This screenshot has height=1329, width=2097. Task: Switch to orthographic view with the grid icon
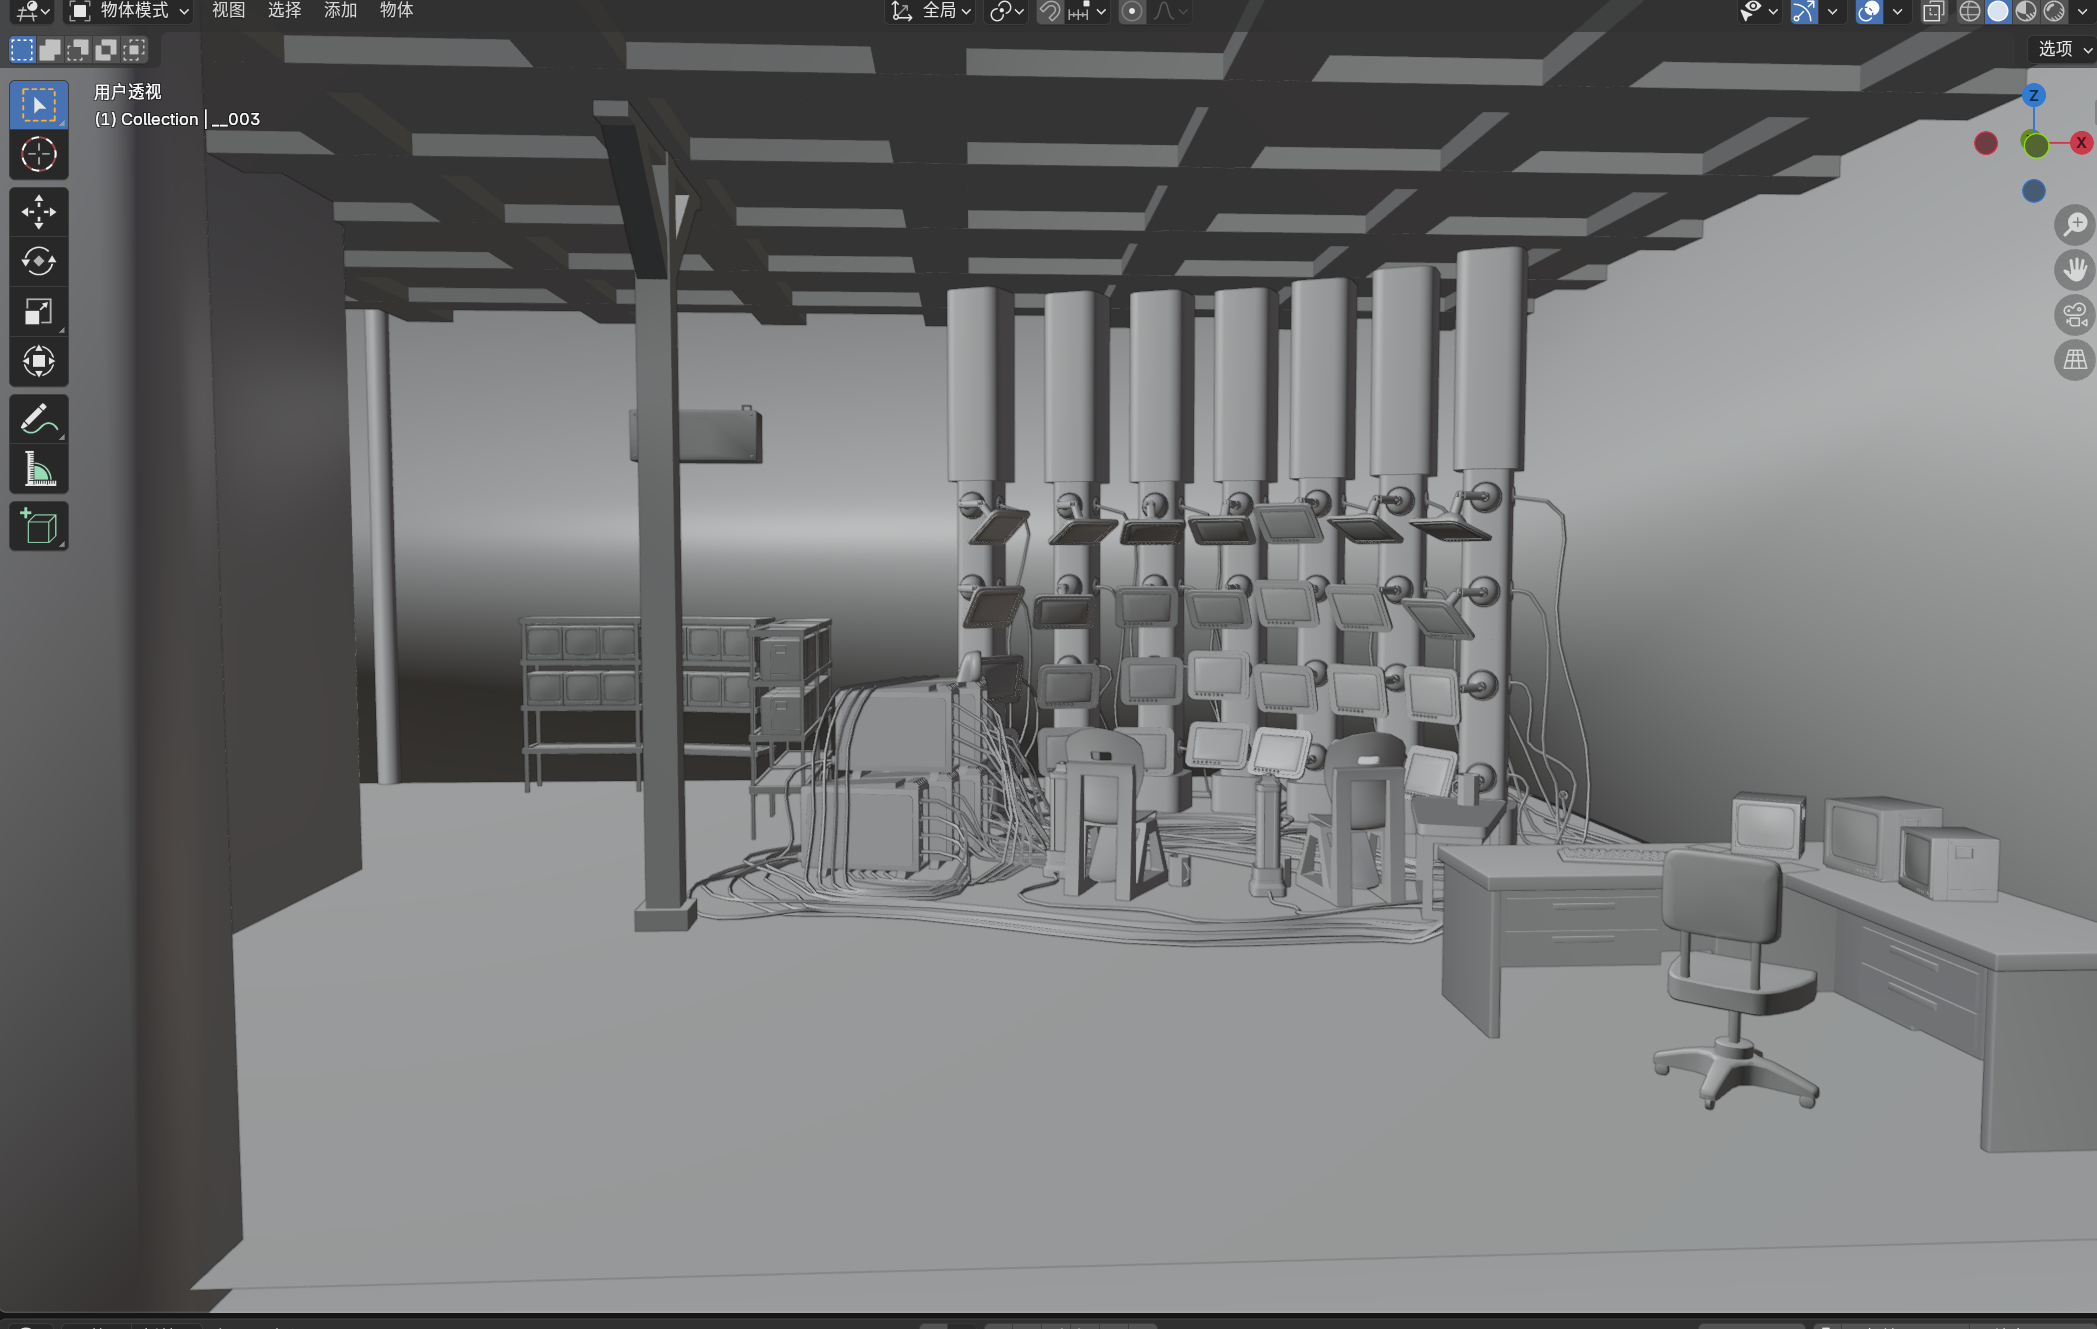pos(2075,360)
